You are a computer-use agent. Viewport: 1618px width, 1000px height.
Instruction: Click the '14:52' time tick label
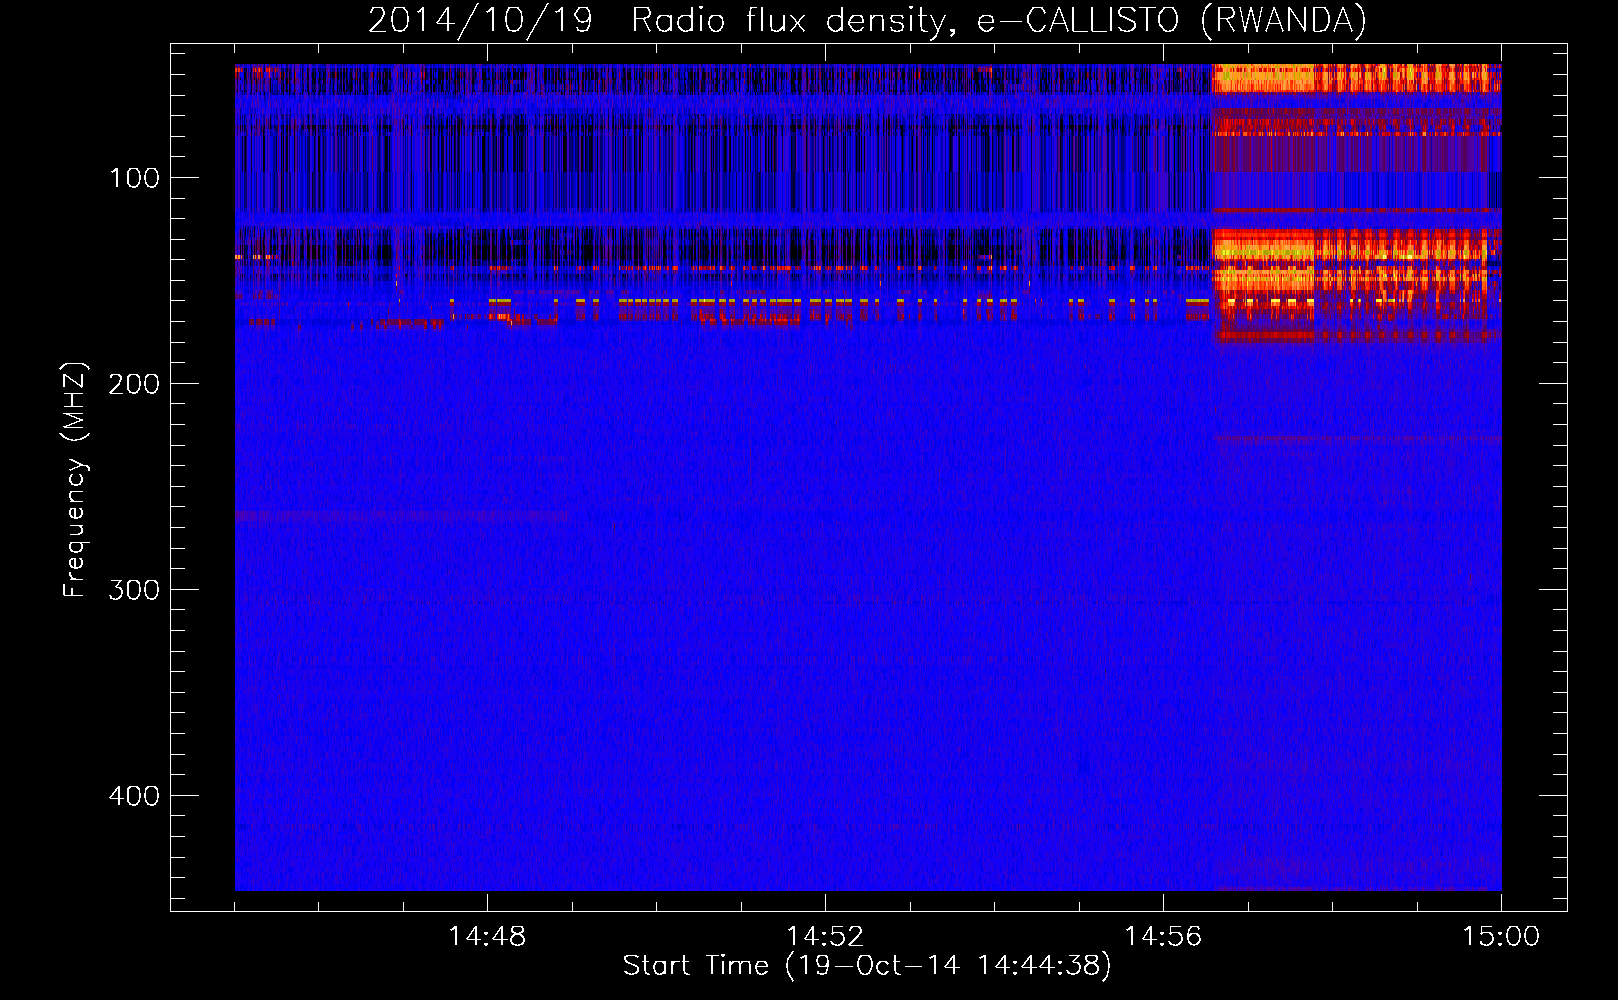coord(825,937)
